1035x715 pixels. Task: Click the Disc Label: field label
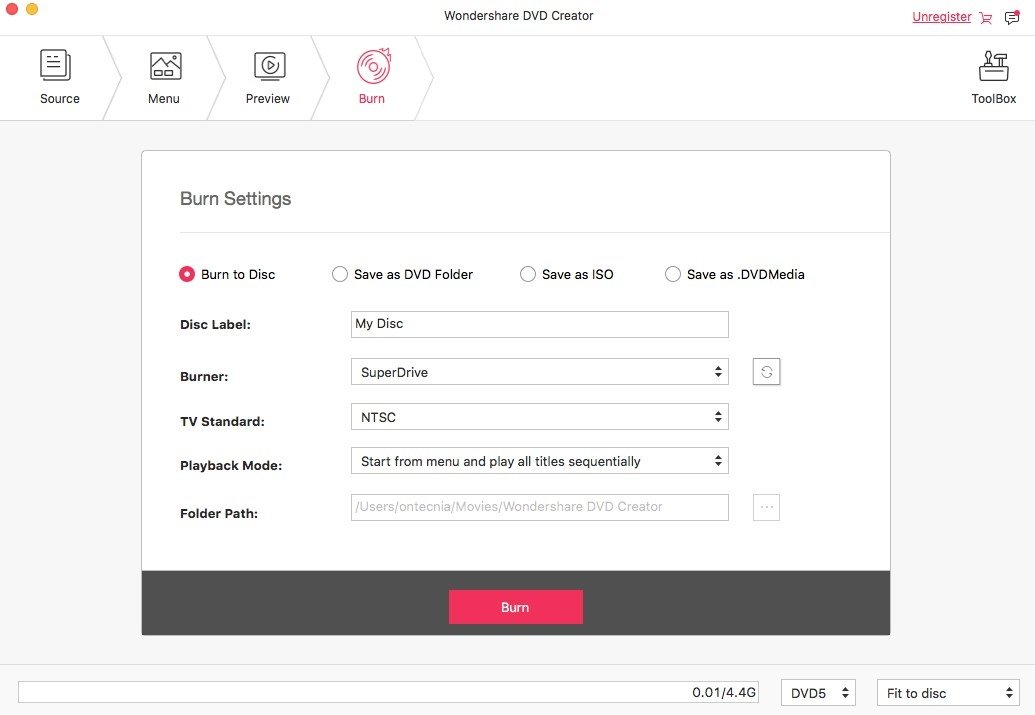(215, 325)
